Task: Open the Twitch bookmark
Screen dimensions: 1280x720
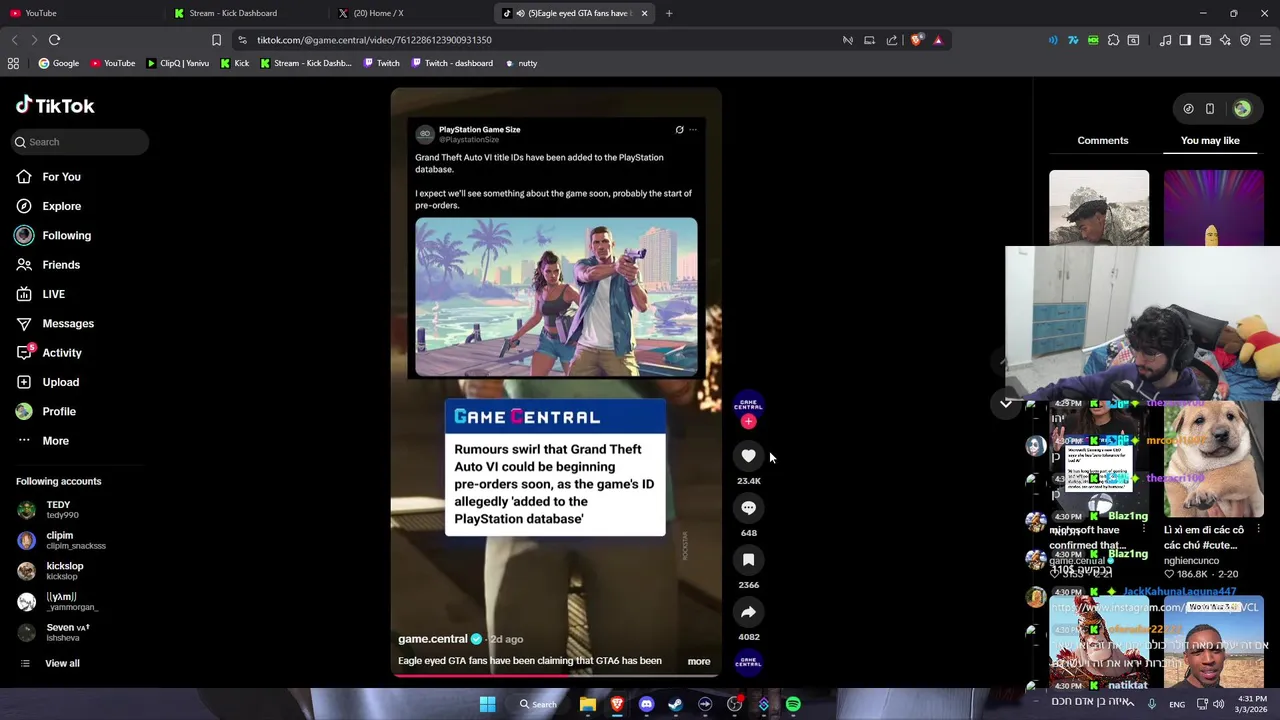Action: click(x=381, y=63)
